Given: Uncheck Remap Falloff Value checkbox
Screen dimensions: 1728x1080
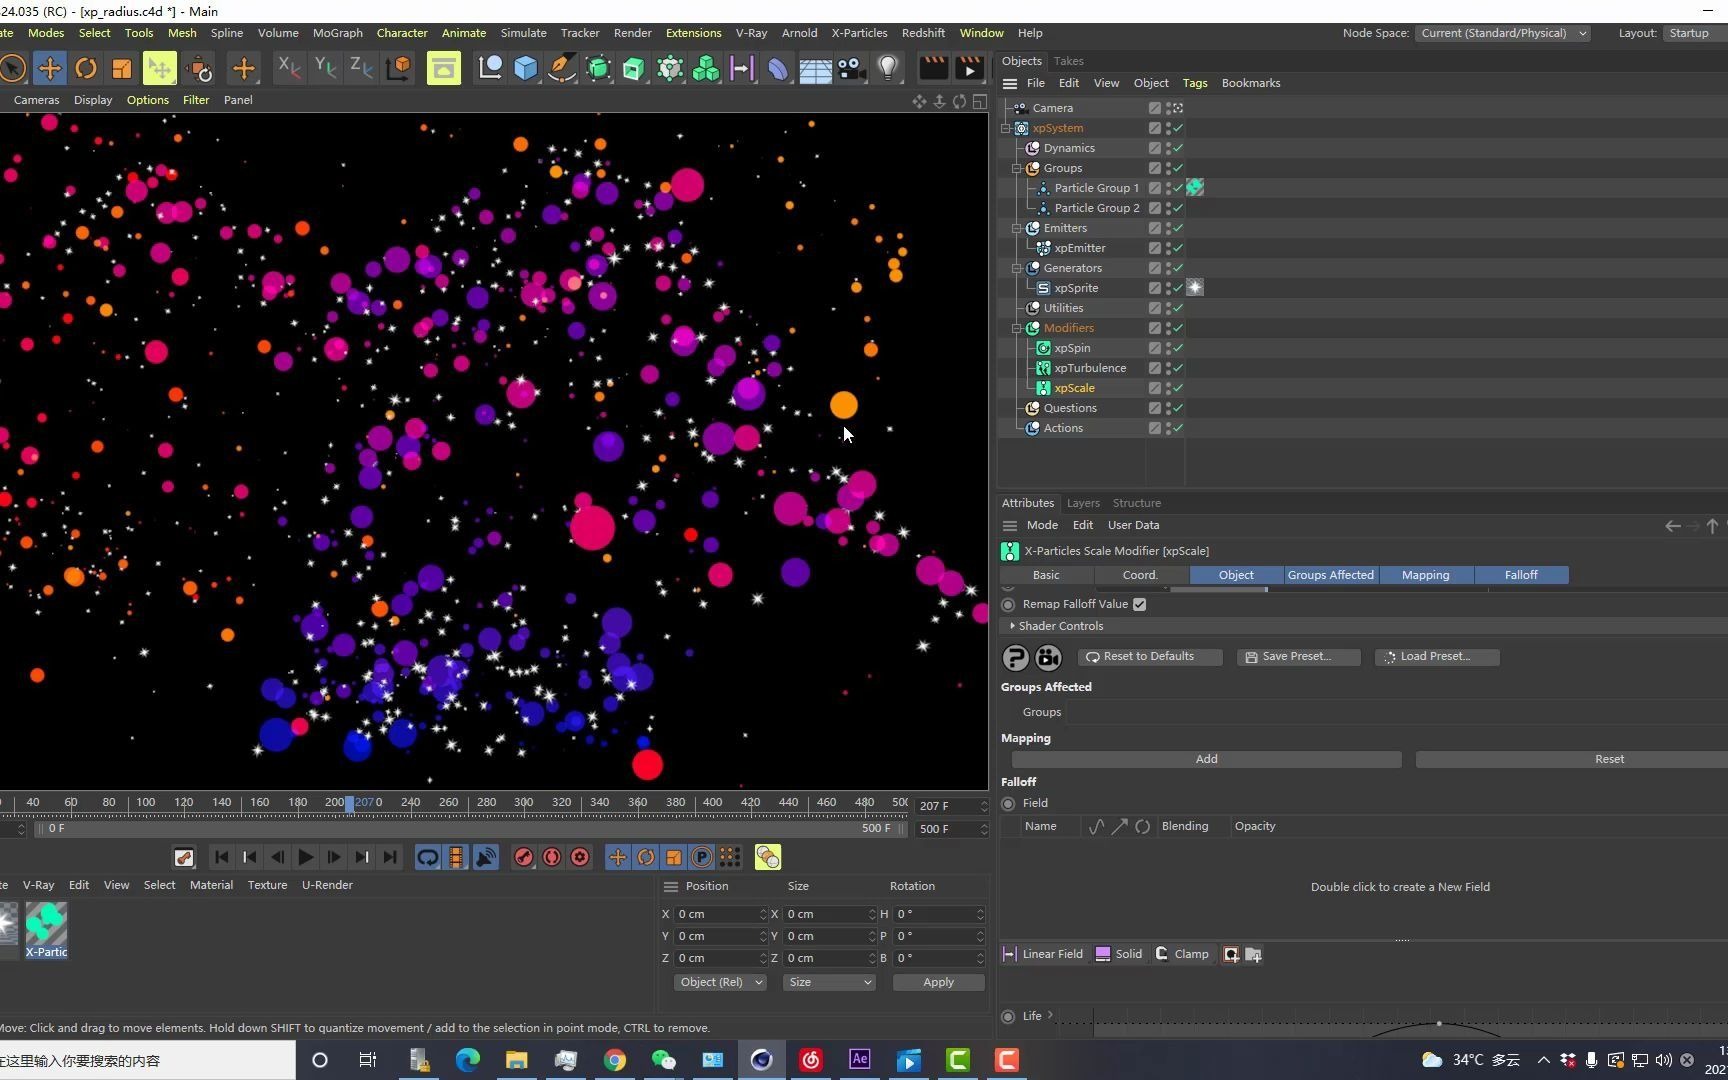Looking at the screenshot, I should [x=1139, y=605].
